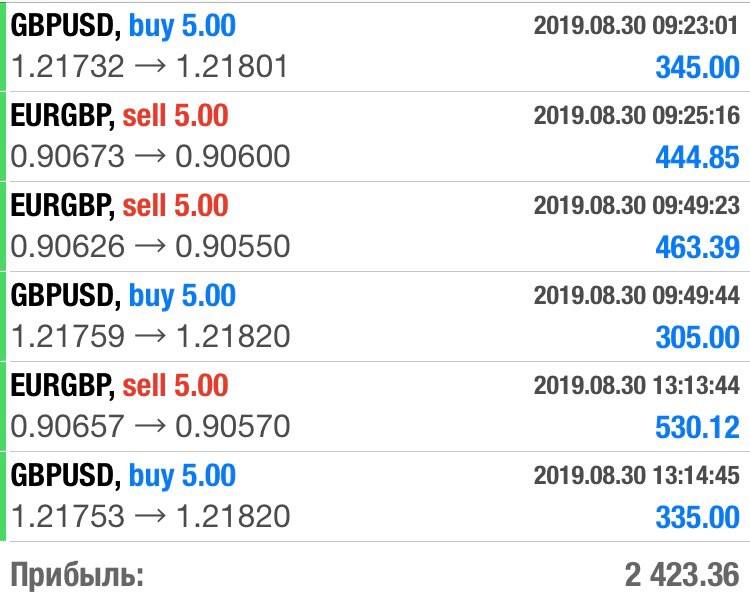Select the EURGBP sell trade at 09:25:16
Image resolution: width=750 pixels, height=598 pixels.
point(375,136)
